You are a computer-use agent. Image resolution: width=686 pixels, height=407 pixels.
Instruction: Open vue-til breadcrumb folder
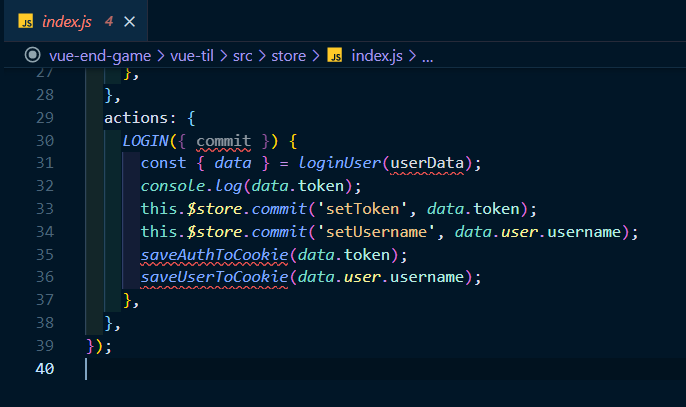(x=192, y=56)
